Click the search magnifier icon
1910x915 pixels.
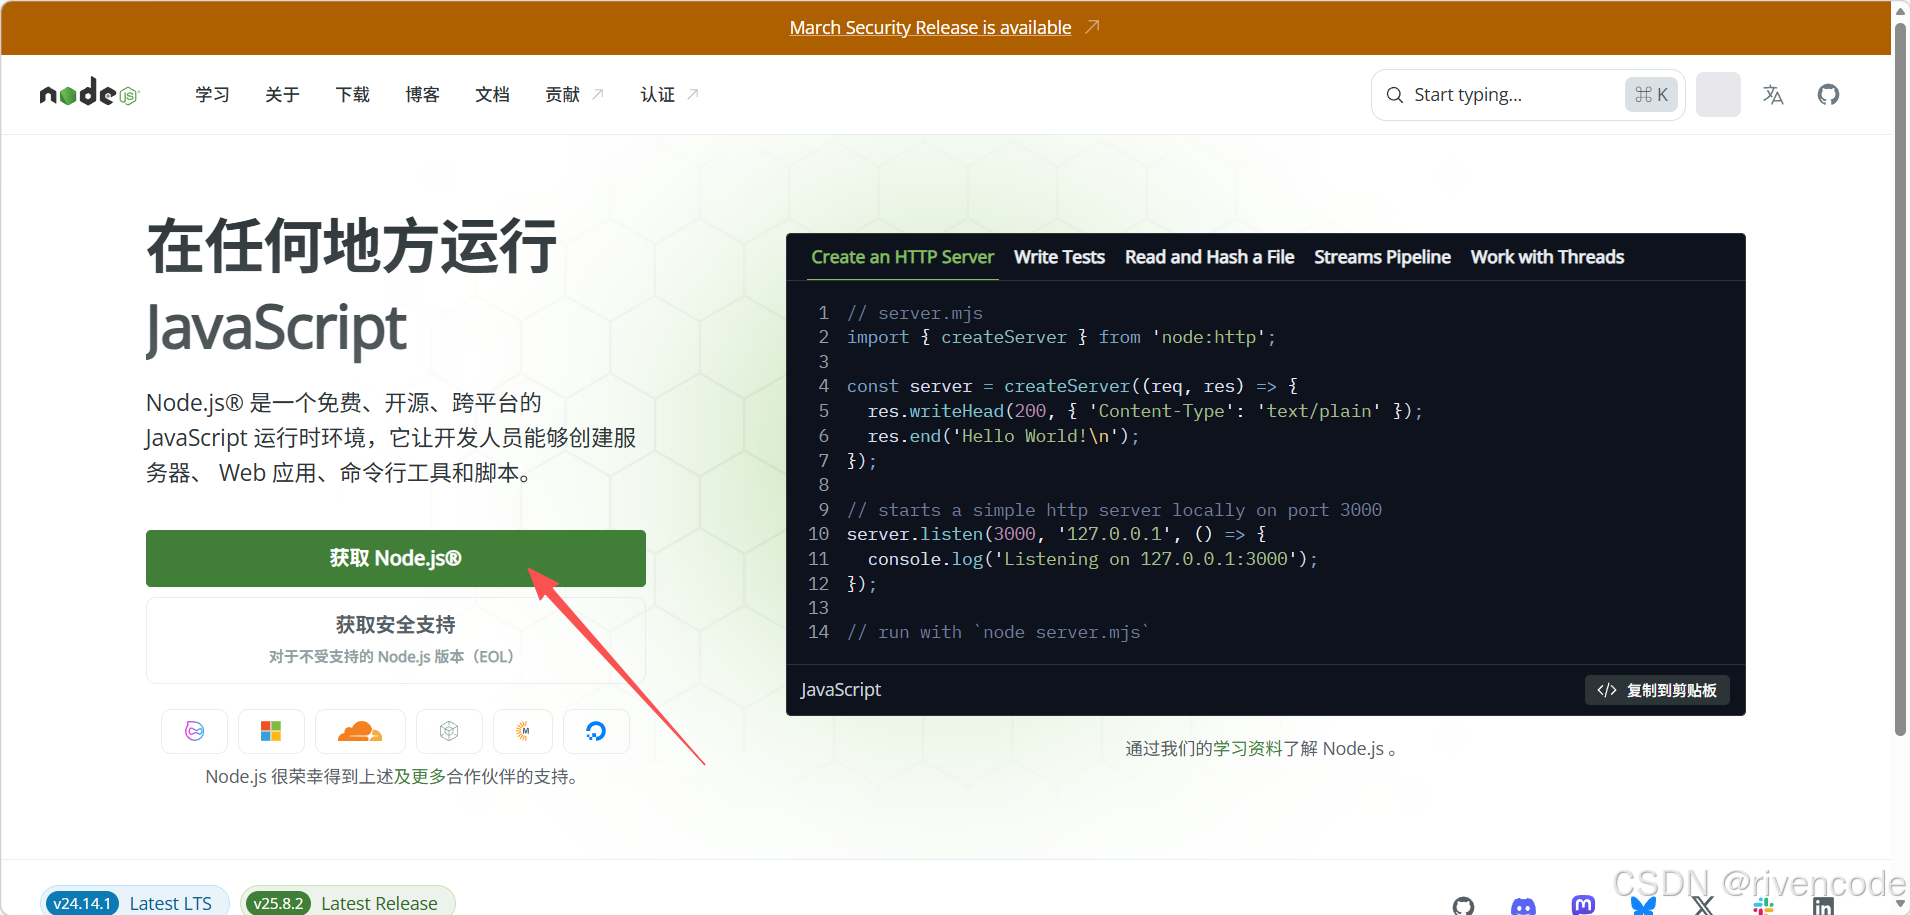tap(1394, 95)
